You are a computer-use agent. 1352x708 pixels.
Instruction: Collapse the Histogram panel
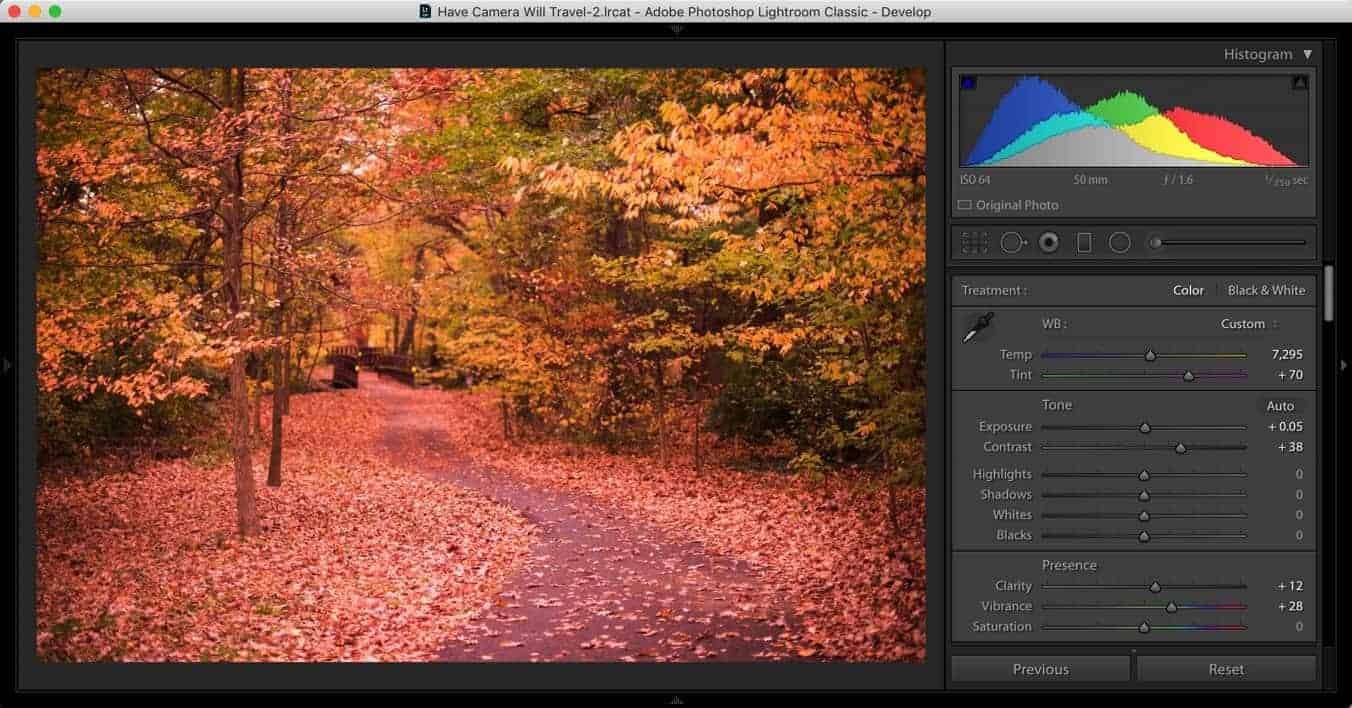click(1307, 54)
